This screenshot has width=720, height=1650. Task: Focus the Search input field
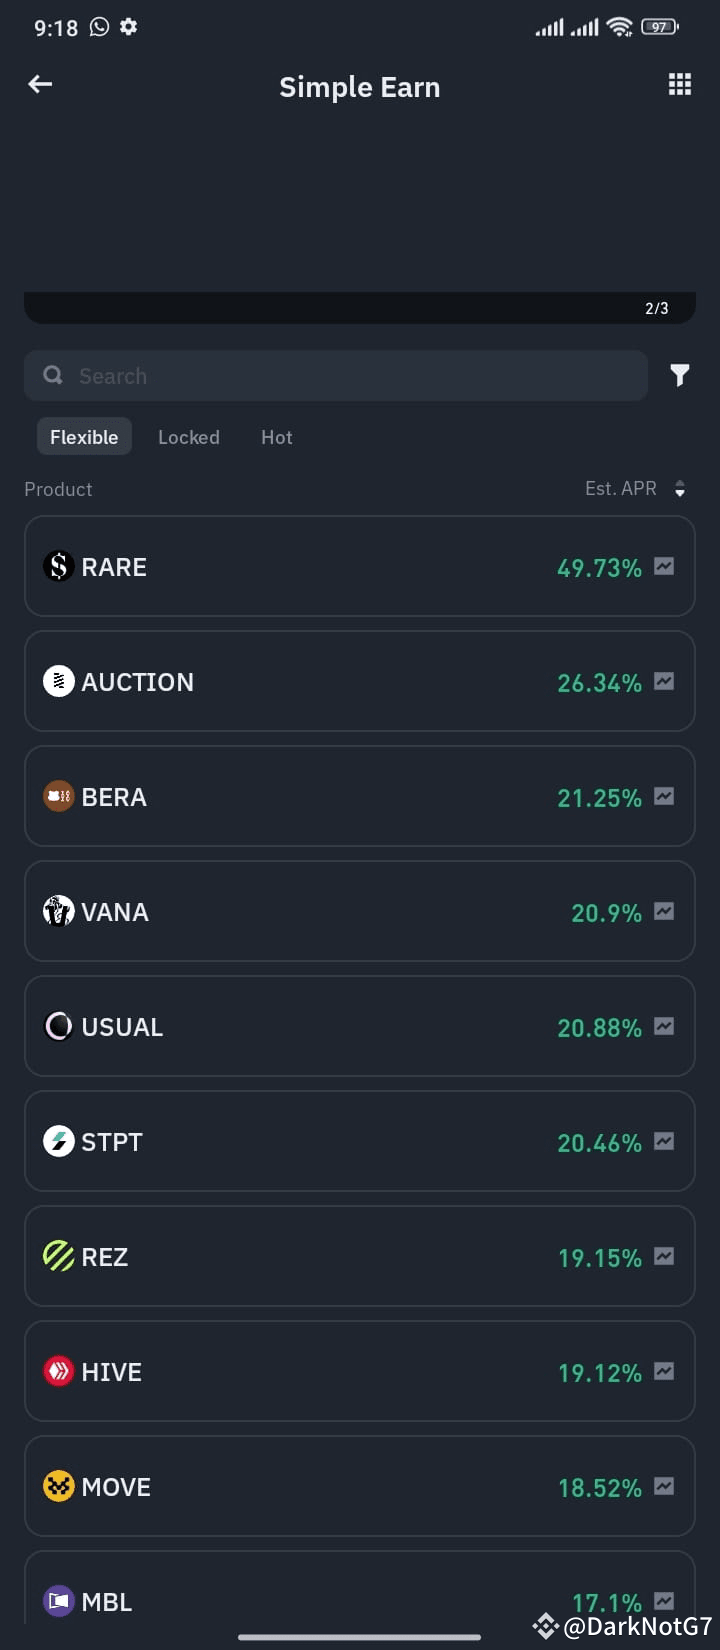pos(336,376)
